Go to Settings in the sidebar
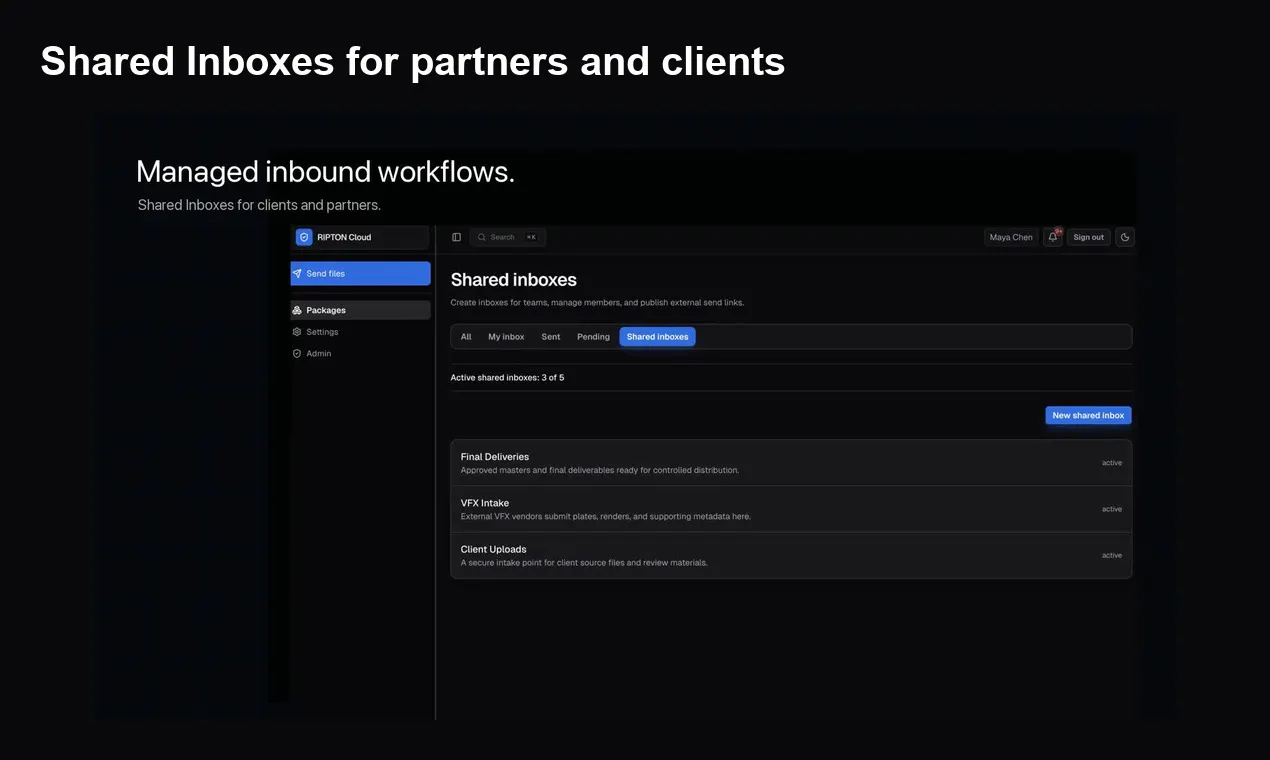 coord(361,332)
